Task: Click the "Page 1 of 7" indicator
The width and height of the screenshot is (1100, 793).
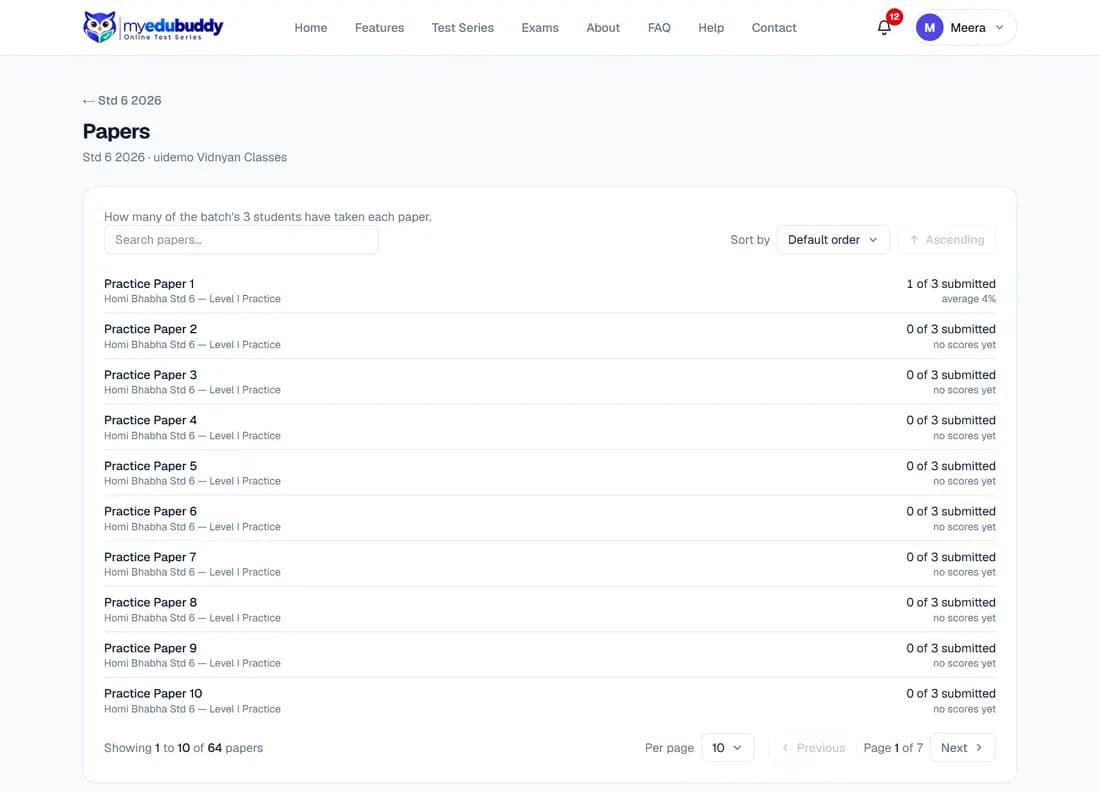Action: (893, 747)
